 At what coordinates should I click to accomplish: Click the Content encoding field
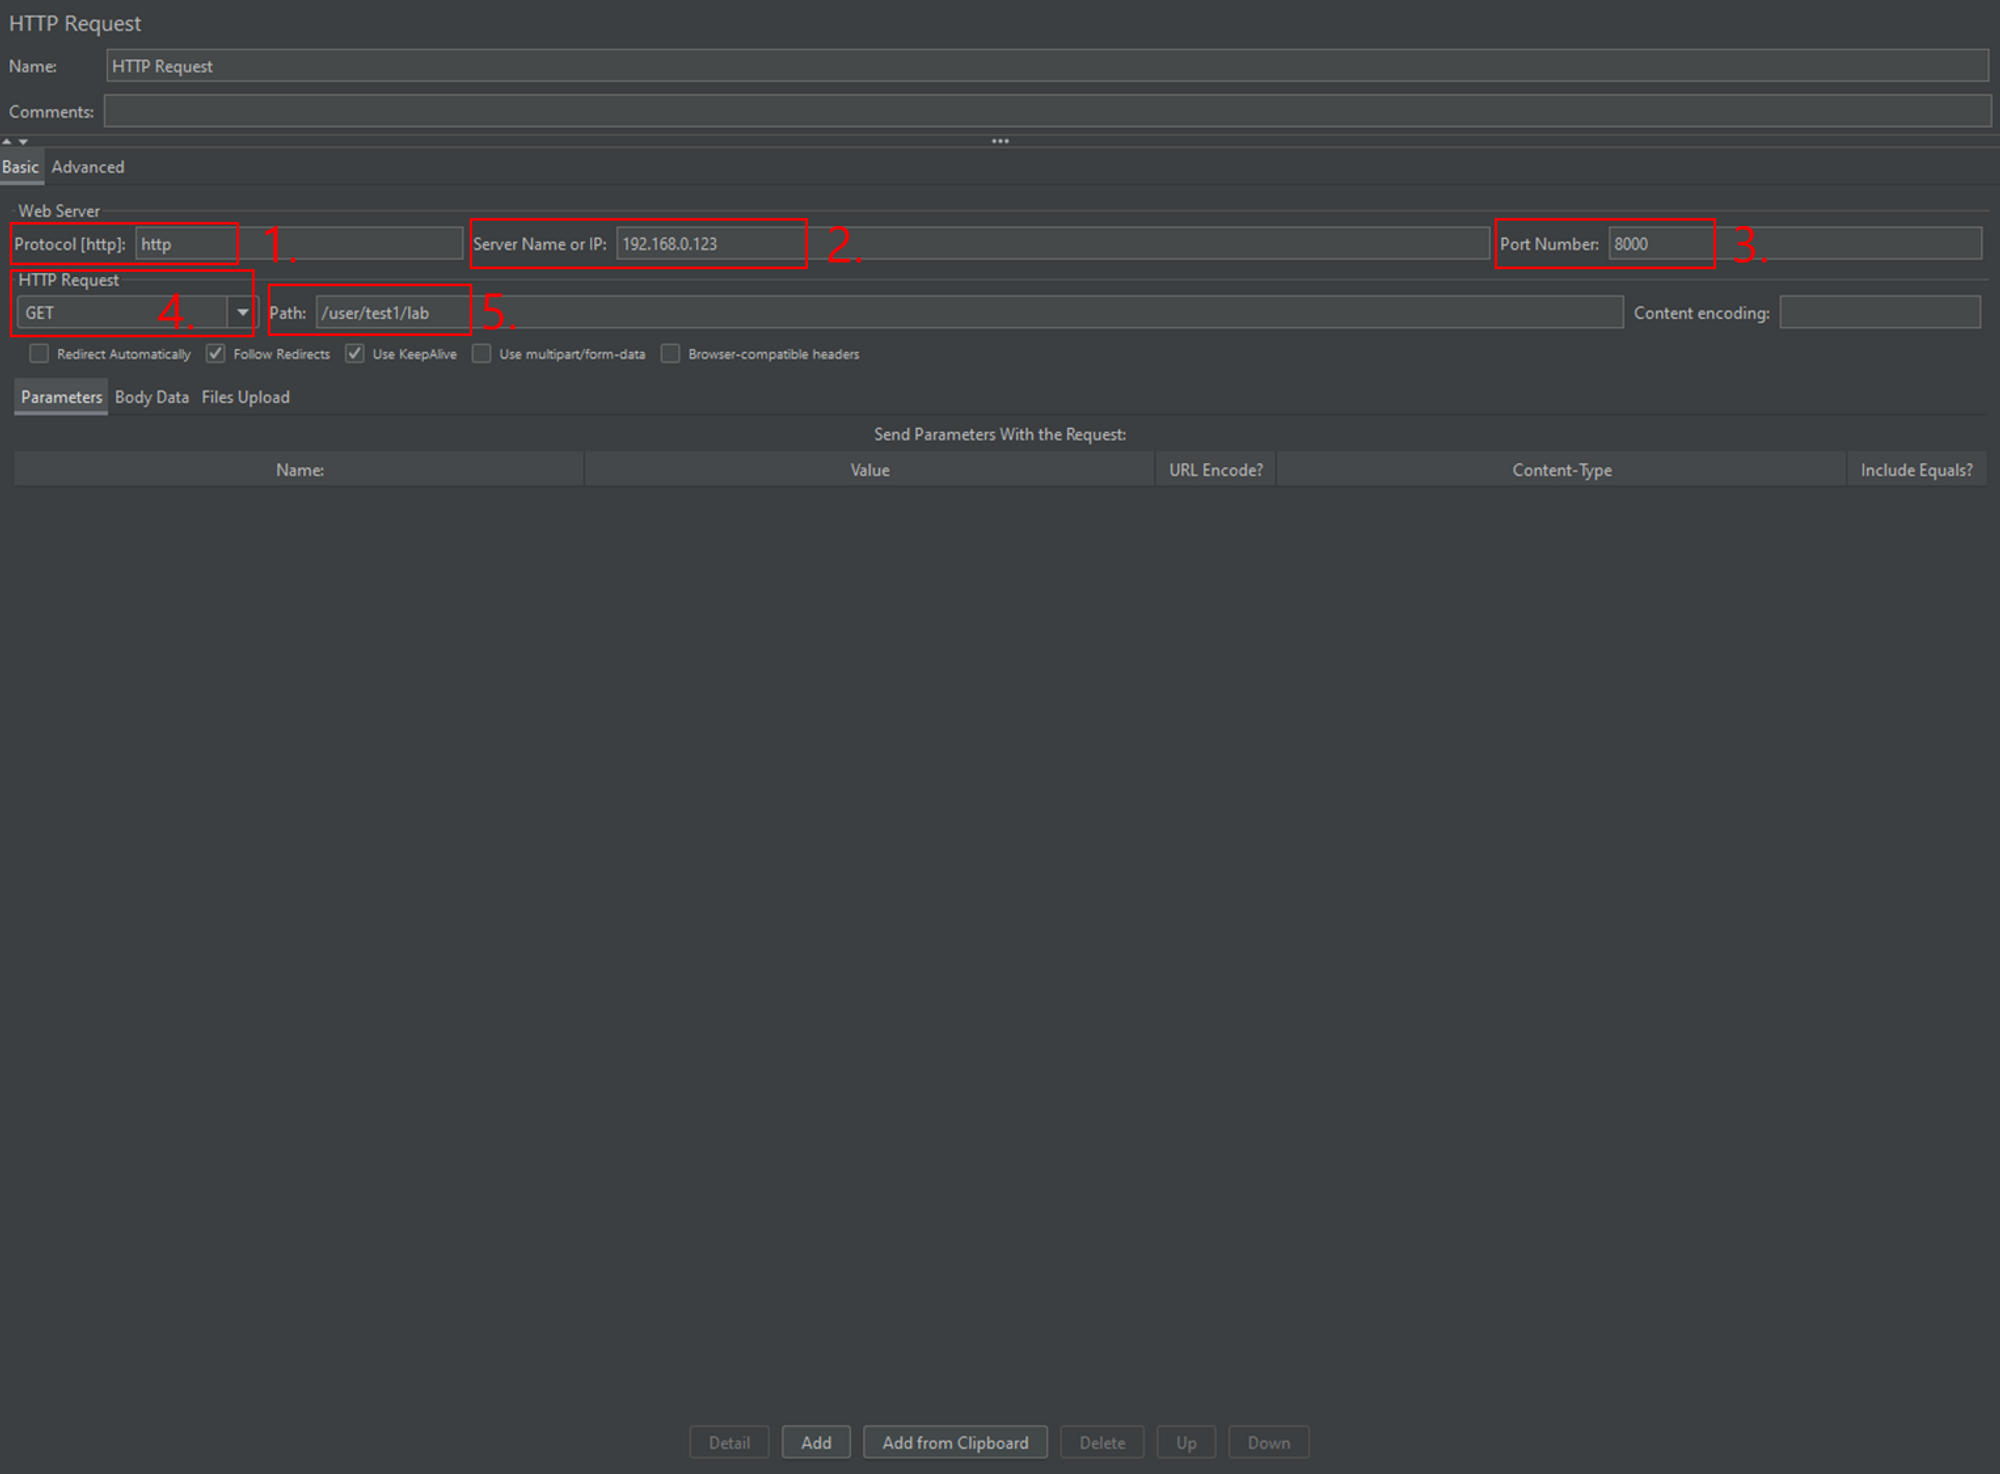(x=1879, y=312)
